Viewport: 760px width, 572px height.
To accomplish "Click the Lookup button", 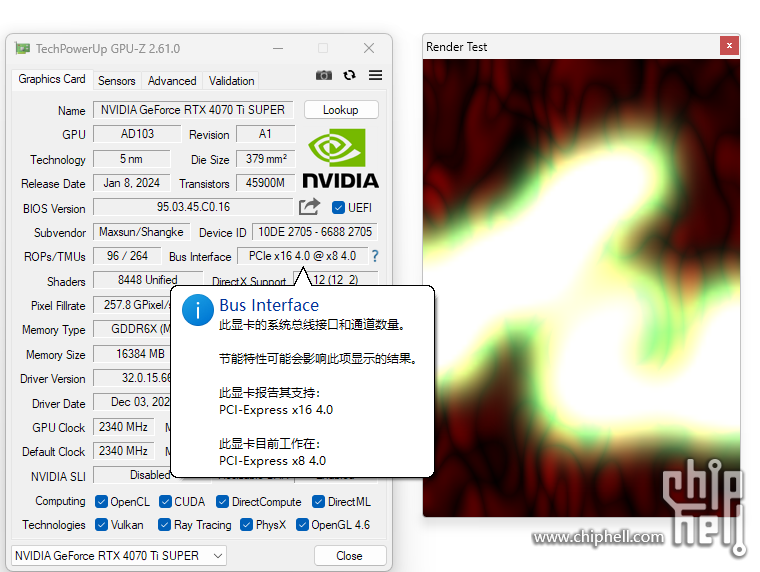I will click(341, 110).
